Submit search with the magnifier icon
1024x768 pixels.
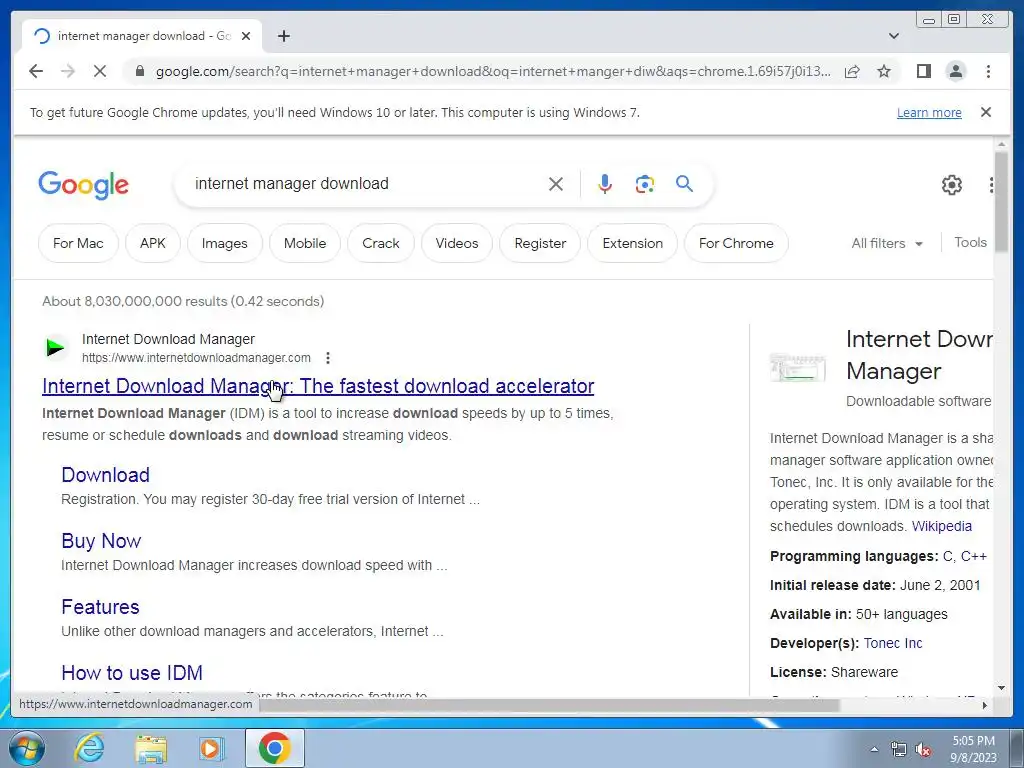coord(684,184)
